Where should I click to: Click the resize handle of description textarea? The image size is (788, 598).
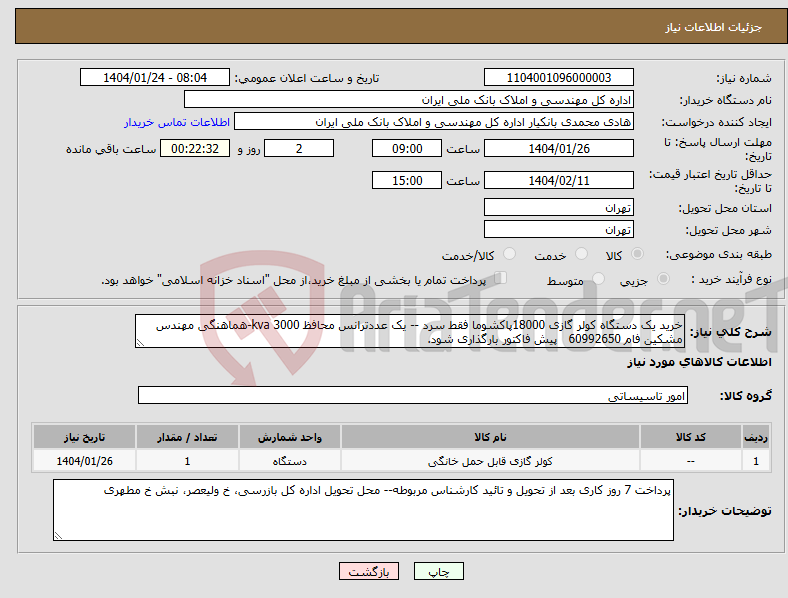(x=140, y=343)
